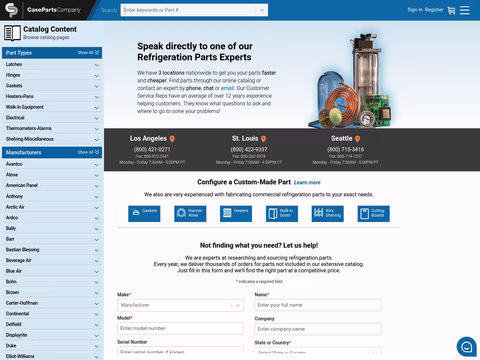Open the hamburger menu icon

tap(465, 10)
